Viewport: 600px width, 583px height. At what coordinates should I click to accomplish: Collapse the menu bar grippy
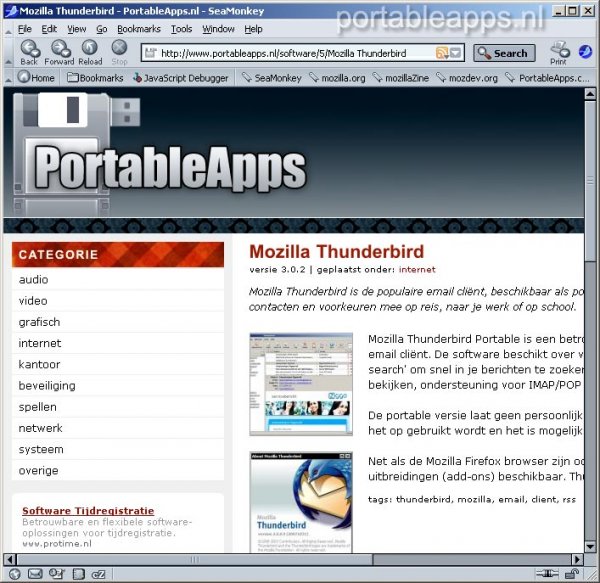pyautogui.click(x=8, y=29)
